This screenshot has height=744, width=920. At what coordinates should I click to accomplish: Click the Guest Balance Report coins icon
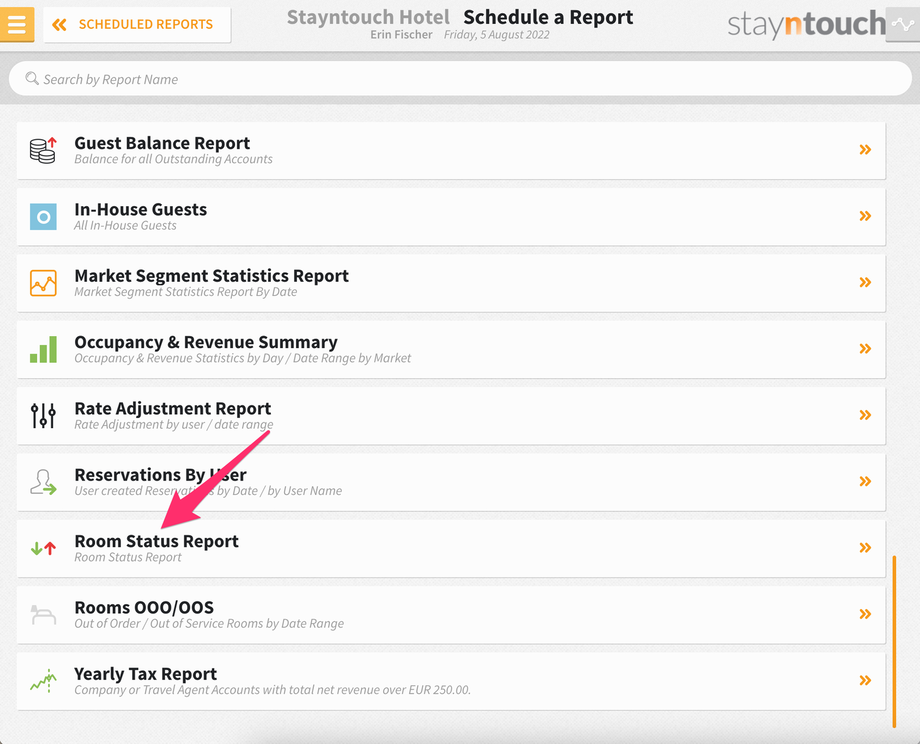[x=43, y=150]
